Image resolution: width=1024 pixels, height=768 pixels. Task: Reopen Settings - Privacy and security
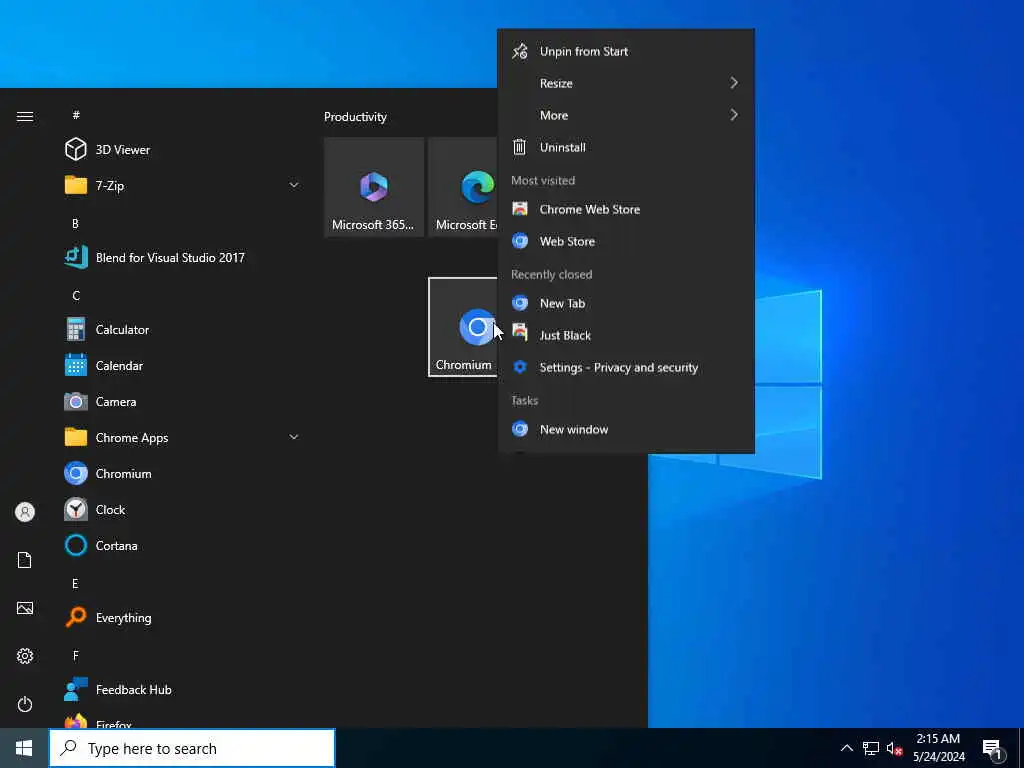pos(626,367)
